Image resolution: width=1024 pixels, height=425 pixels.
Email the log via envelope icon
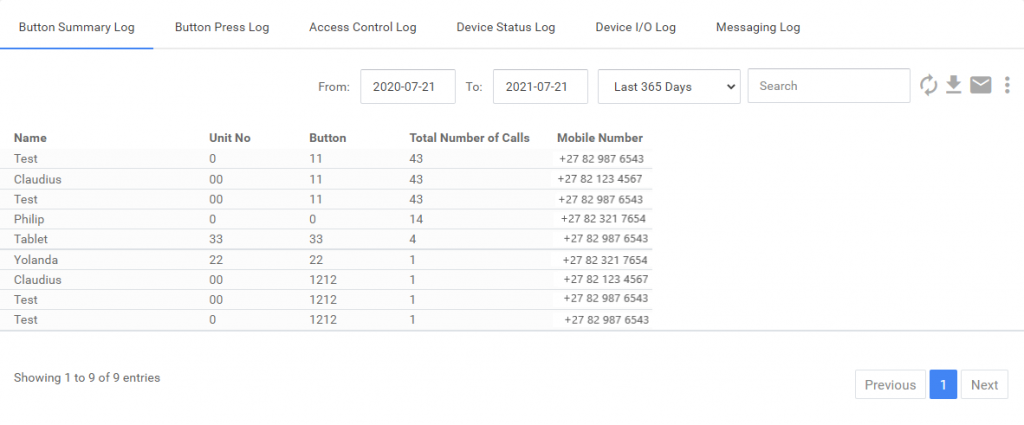[x=980, y=86]
